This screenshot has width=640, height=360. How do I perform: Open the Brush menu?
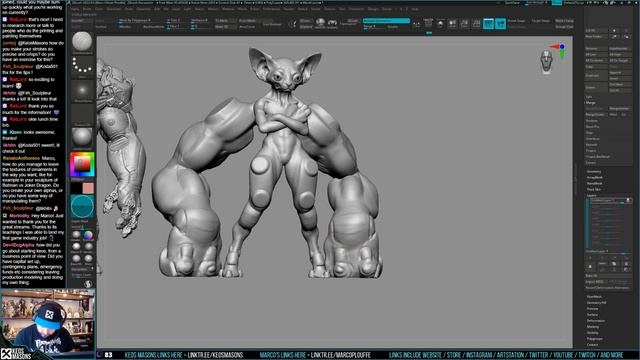click(x=87, y=9)
